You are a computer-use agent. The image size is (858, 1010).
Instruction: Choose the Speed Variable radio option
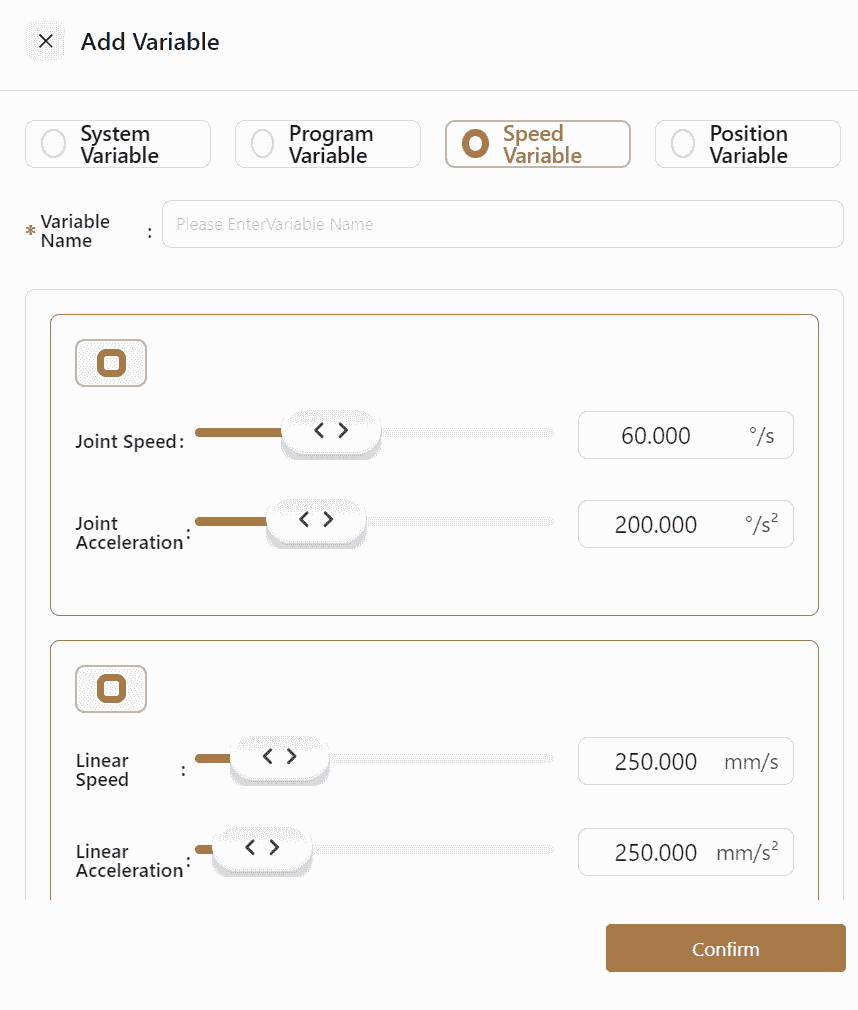[476, 144]
